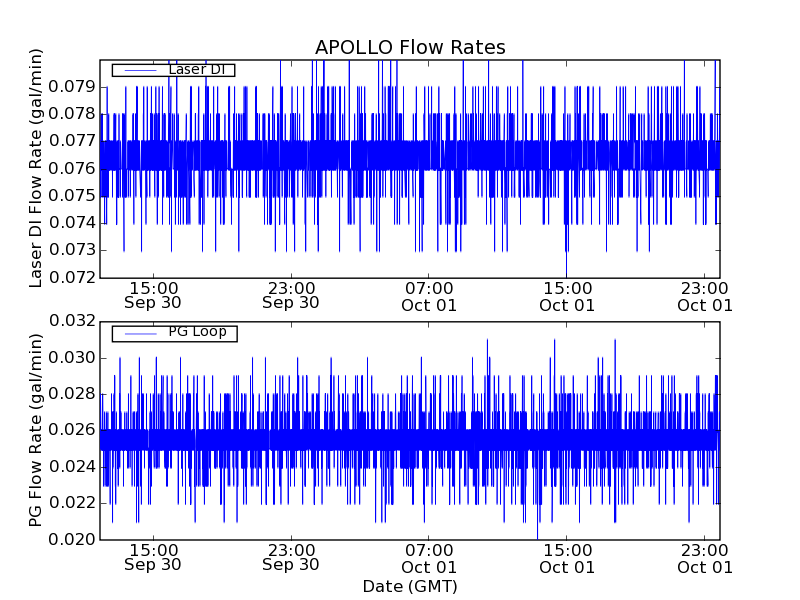The width and height of the screenshot is (800, 600).
Task: Click the blue line sample in Laser DI legend
Action: pos(138,70)
